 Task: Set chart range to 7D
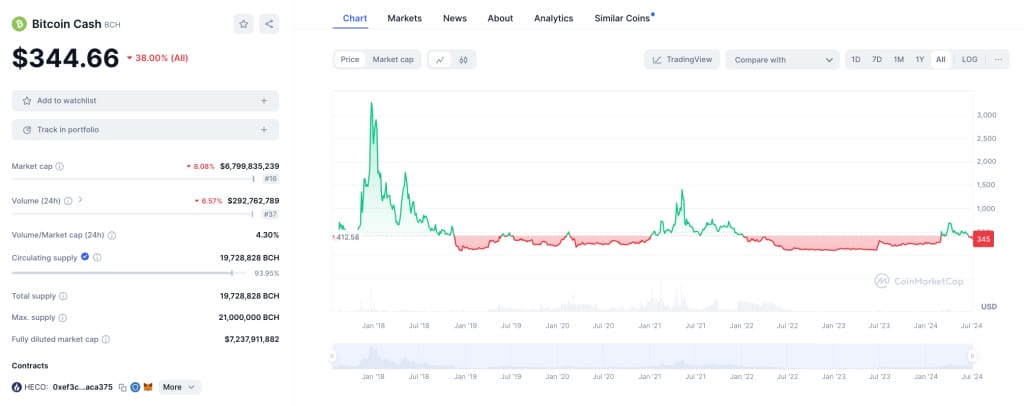point(877,59)
